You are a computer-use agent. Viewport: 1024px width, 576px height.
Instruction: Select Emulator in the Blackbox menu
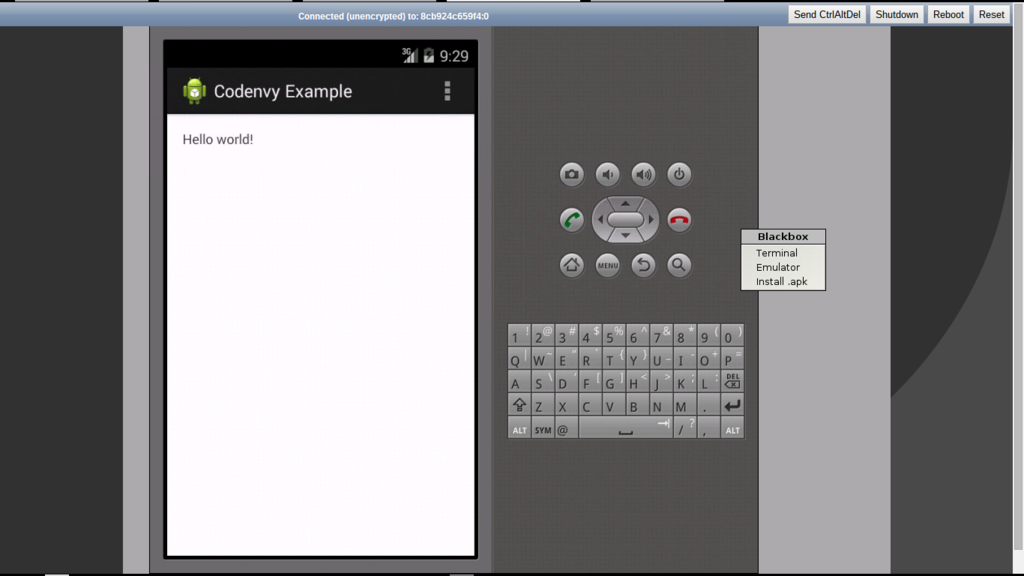[783, 267]
